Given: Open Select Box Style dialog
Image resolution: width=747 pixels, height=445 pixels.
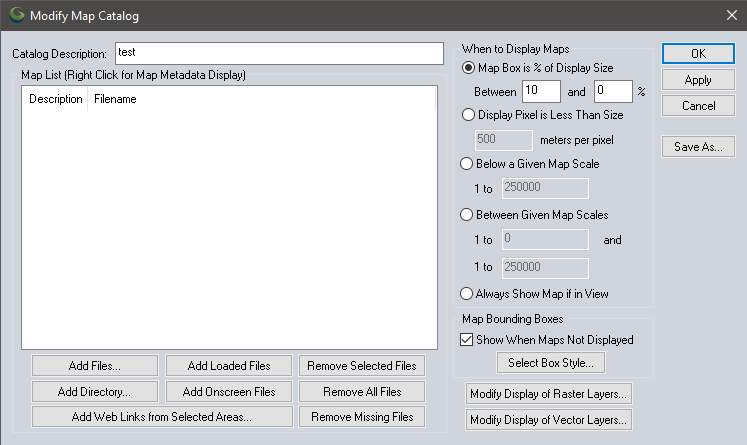Looking at the screenshot, I should click(x=556, y=362).
